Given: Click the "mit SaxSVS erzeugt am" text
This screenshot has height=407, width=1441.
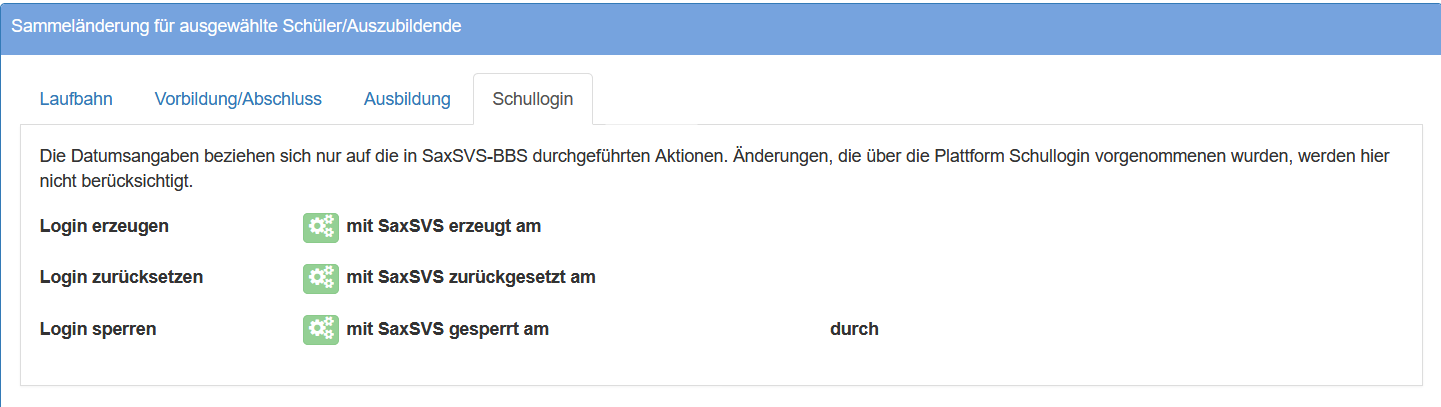Looking at the screenshot, I should [x=443, y=226].
